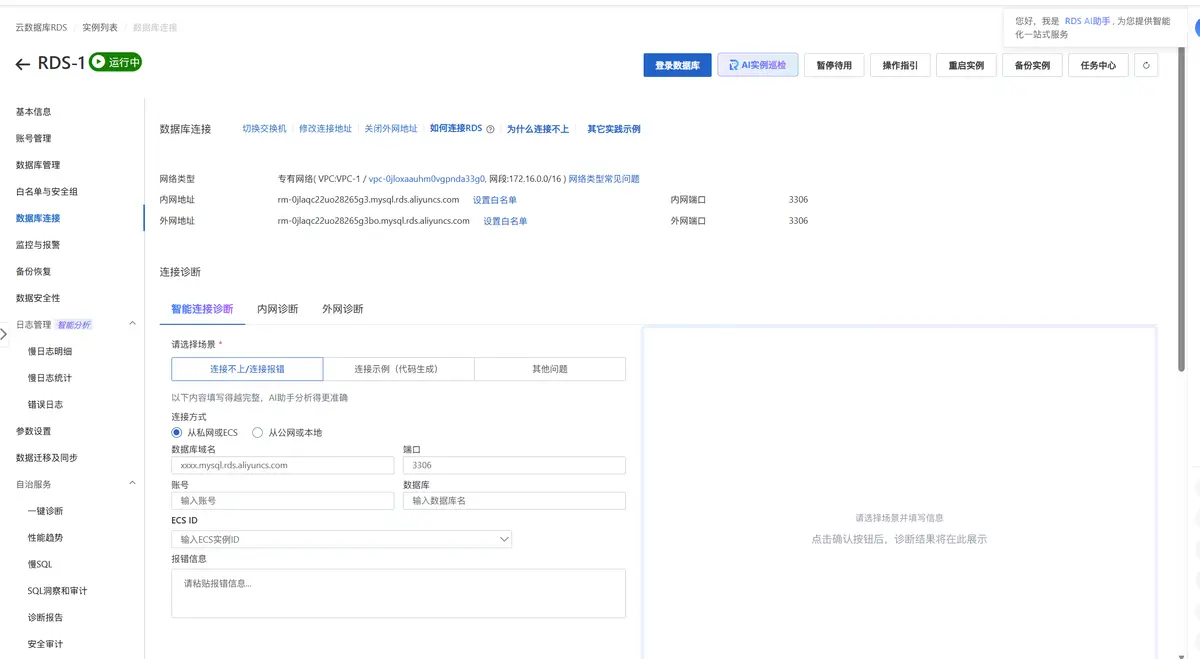Switch to the 内网诊断 tab

point(277,309)
